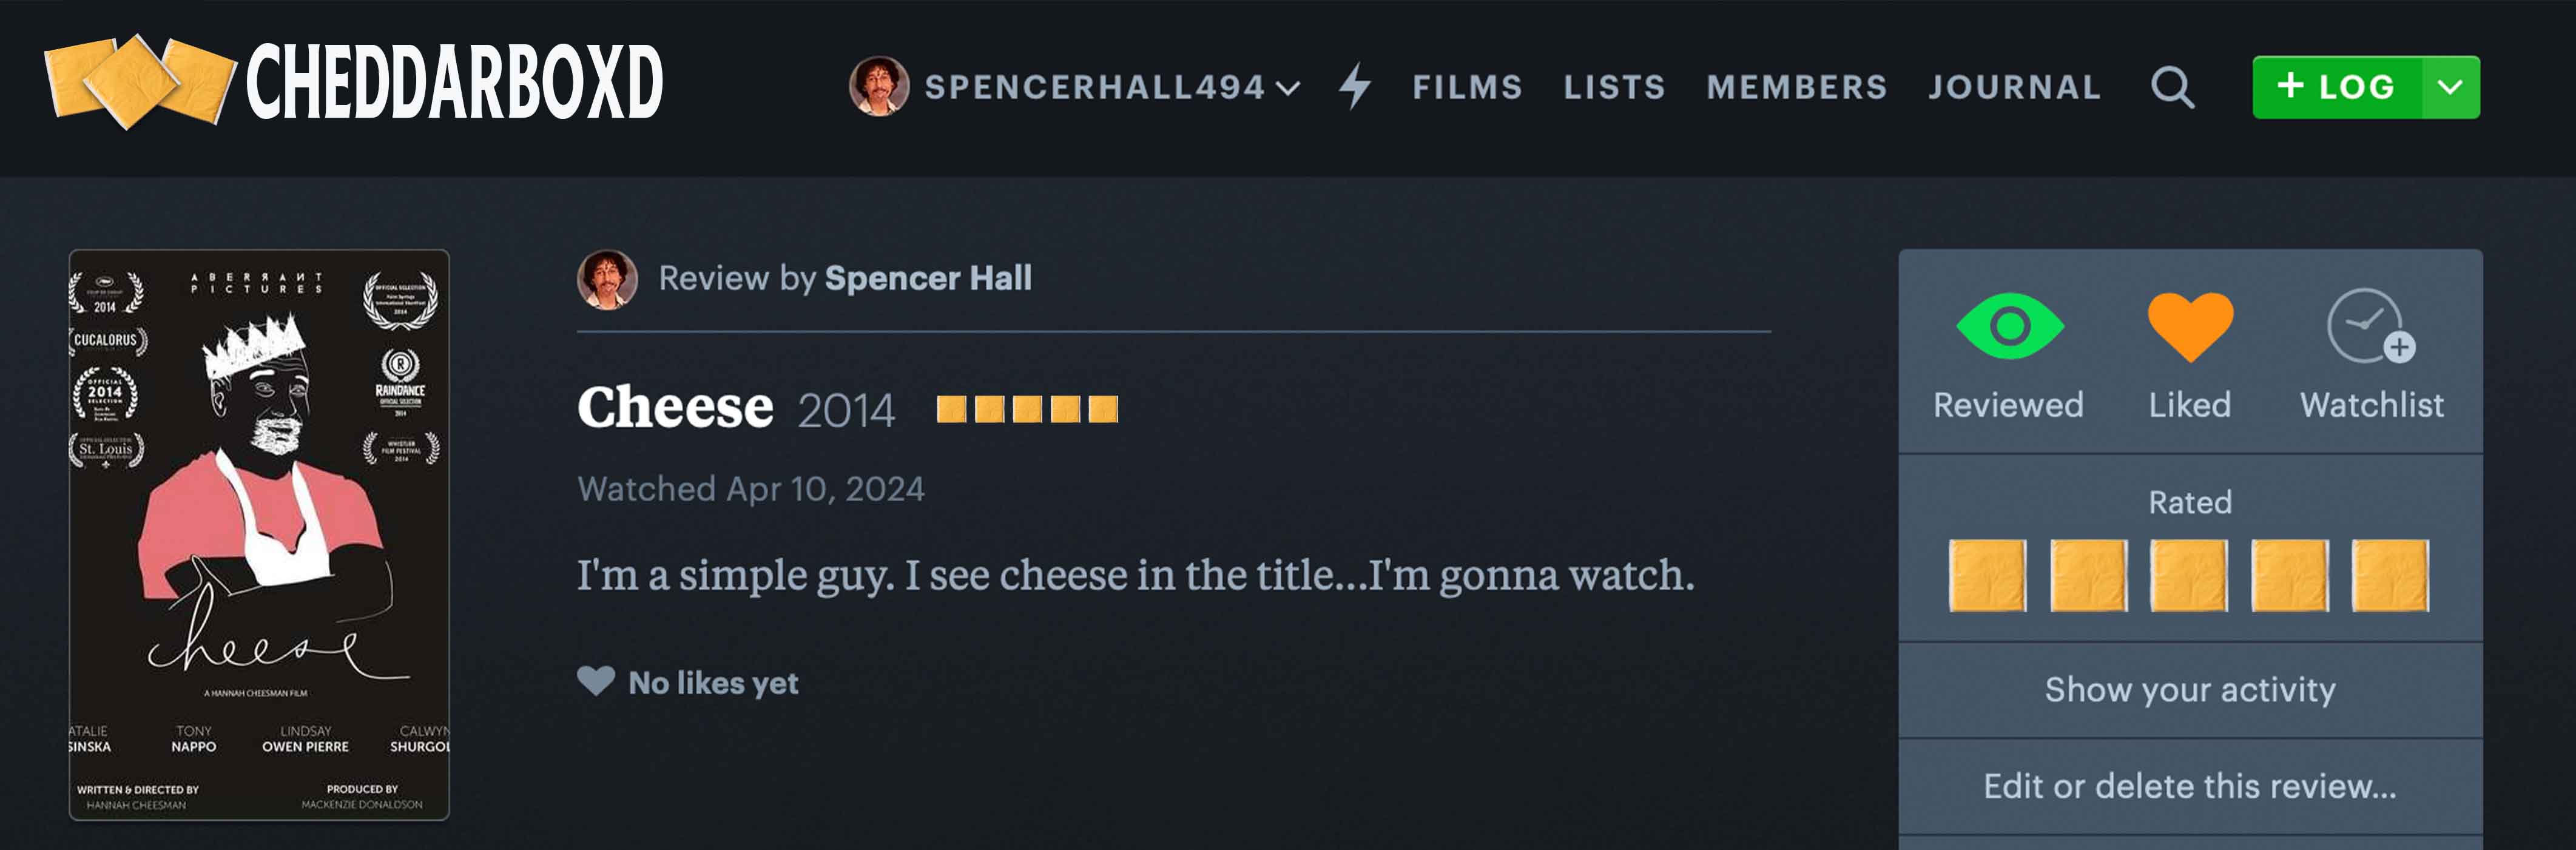Toggle the green Reviewed eye icon
Screen dimensions: 2576x850
(x=2009, y=327)
